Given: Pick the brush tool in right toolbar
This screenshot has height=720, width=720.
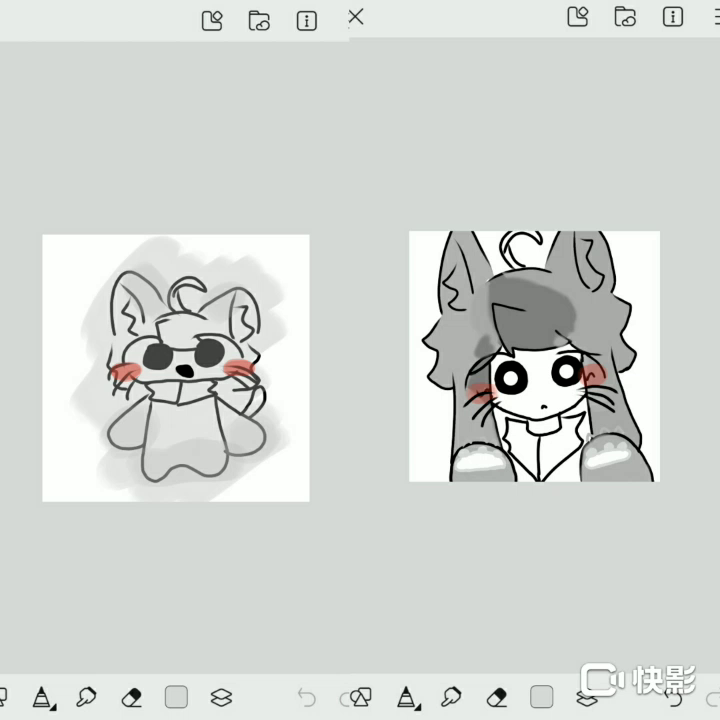Looking at the screenshot, I should pos(451,697).
